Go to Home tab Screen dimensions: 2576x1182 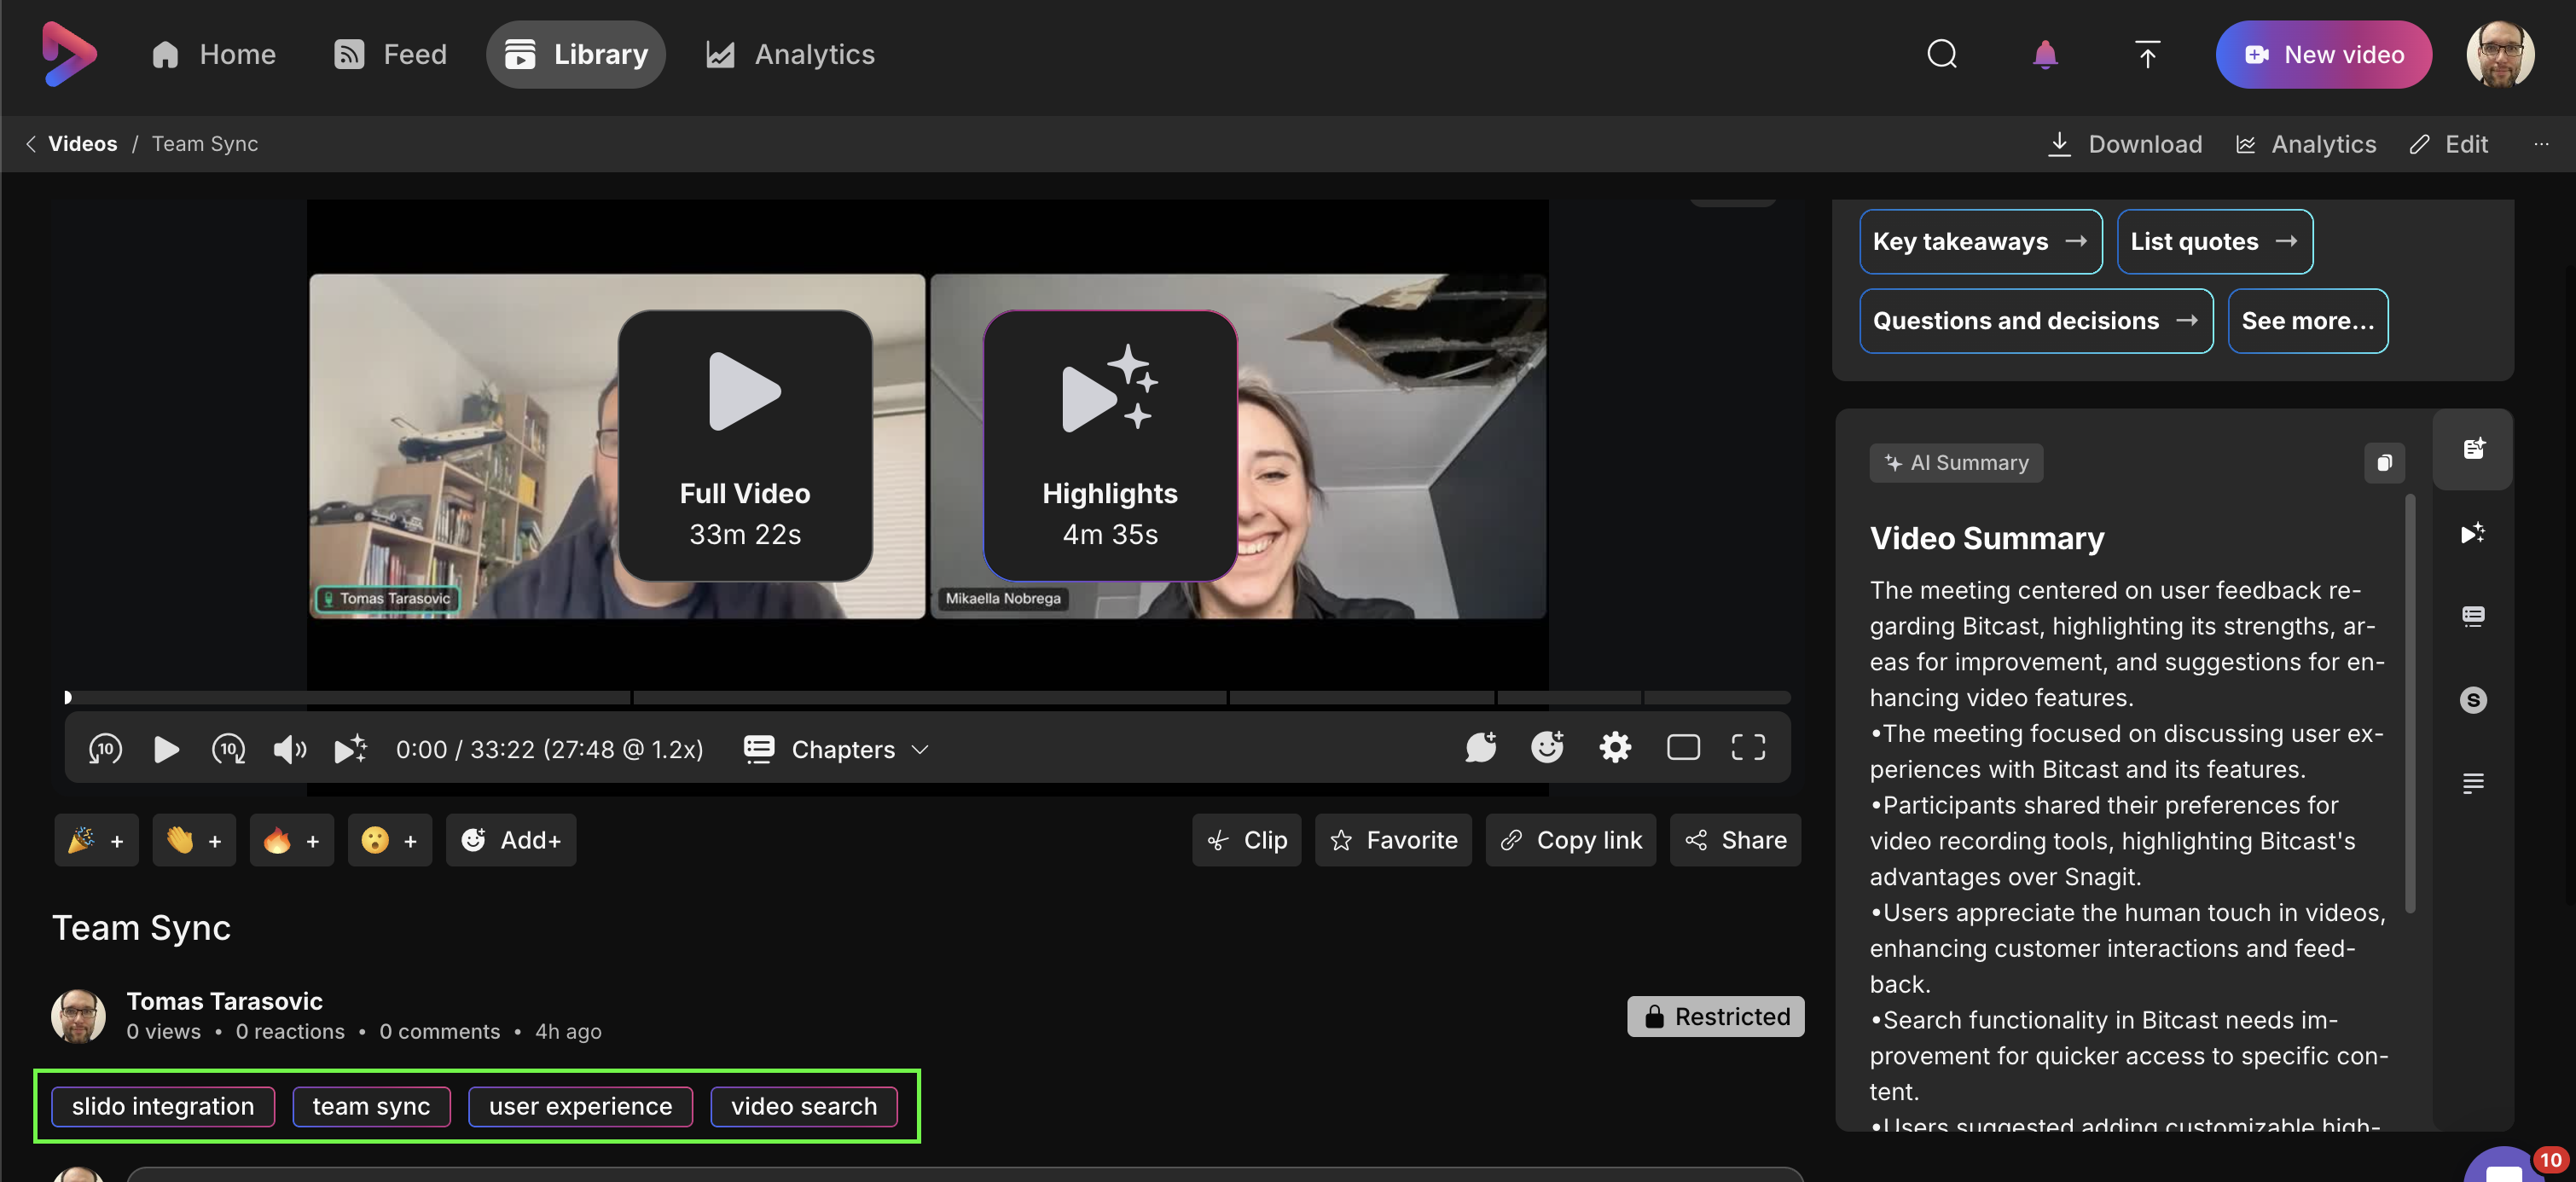point(213,54)
